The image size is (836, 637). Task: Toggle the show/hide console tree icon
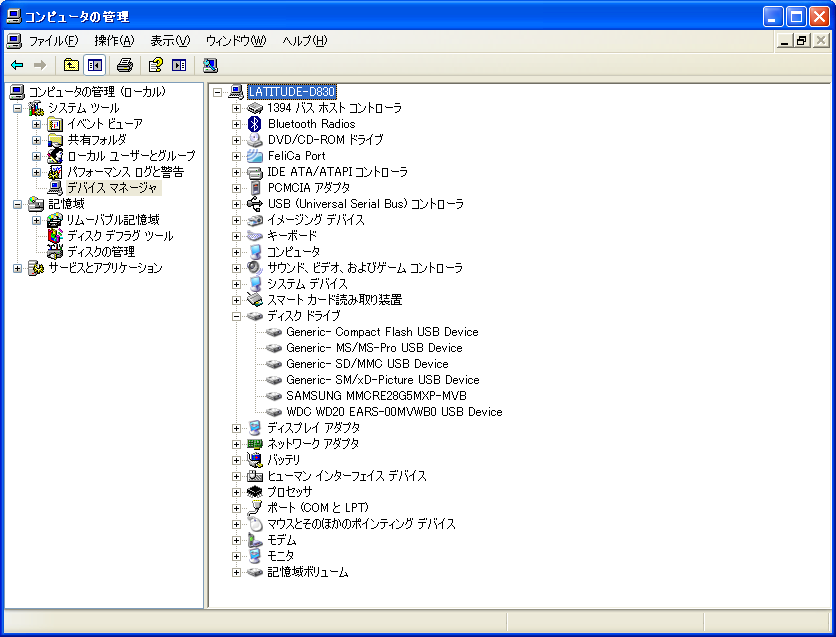[94, 65]
